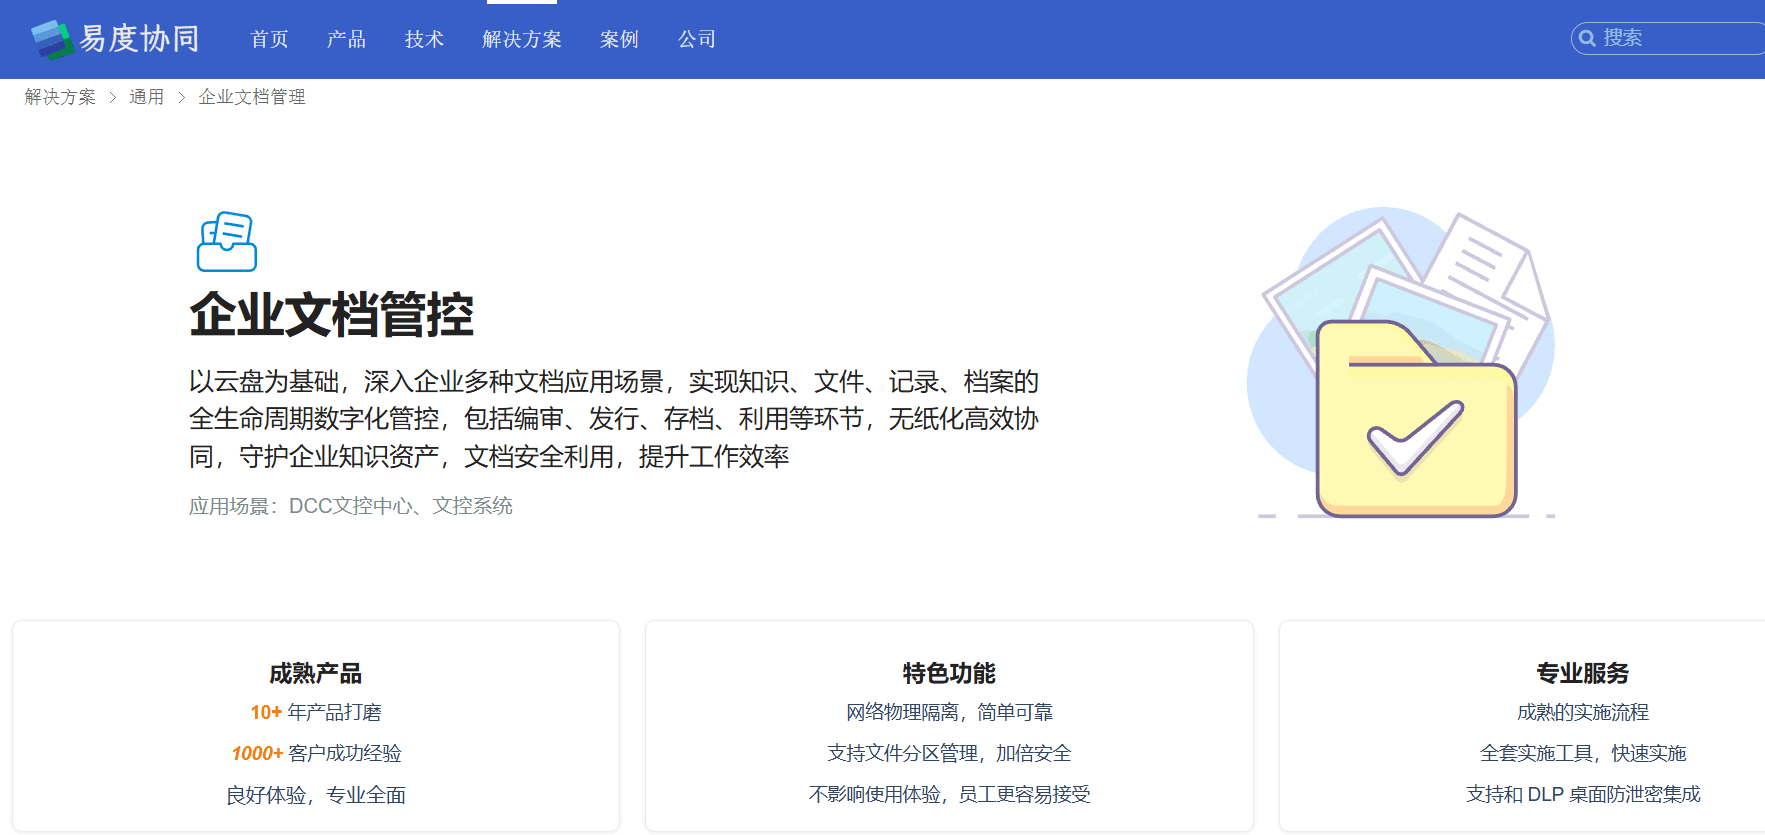
Task: Click the 支持文件分区管理，加倍安全 line
Action: point(949,753)
